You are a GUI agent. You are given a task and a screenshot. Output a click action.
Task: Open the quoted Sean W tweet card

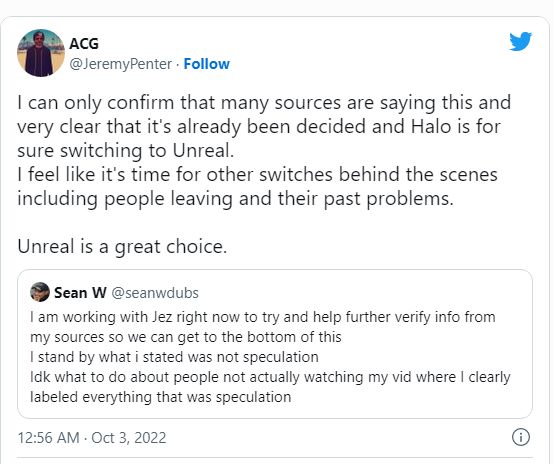point(275,344)
